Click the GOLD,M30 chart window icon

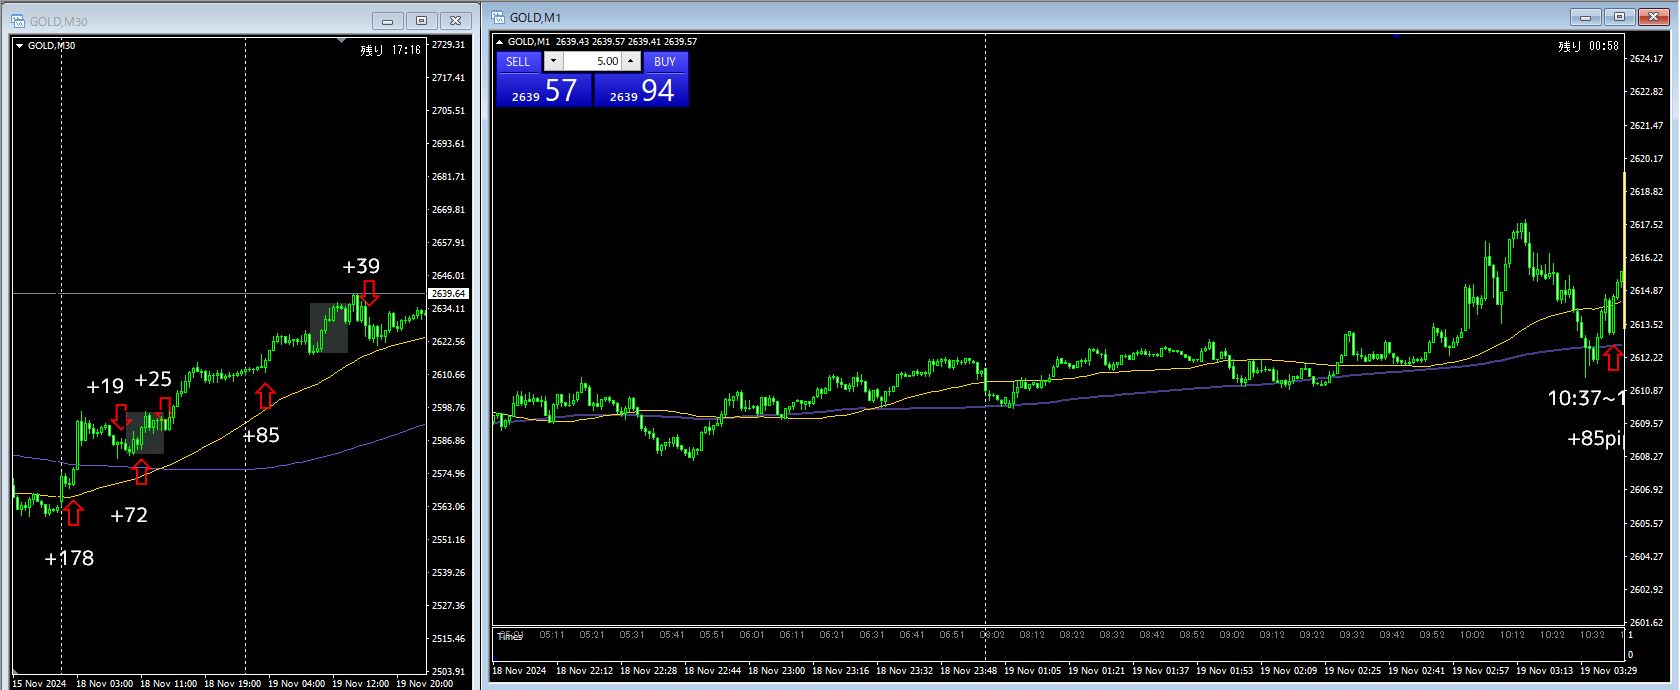coord(18,21)
